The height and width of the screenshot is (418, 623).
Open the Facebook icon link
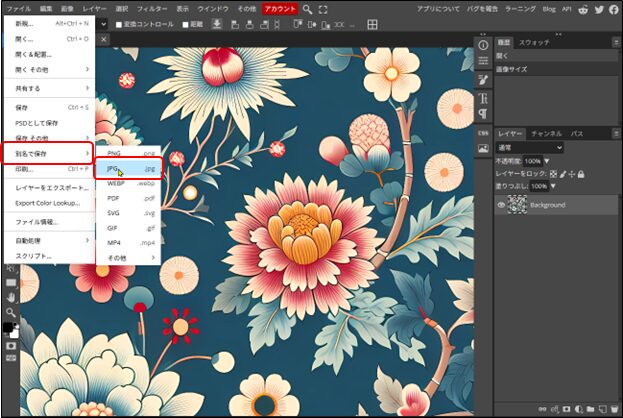click(x=614, y=9)
